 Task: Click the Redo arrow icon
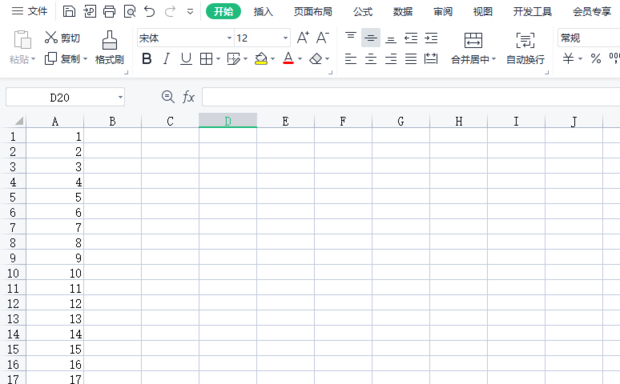coord(170,11)
